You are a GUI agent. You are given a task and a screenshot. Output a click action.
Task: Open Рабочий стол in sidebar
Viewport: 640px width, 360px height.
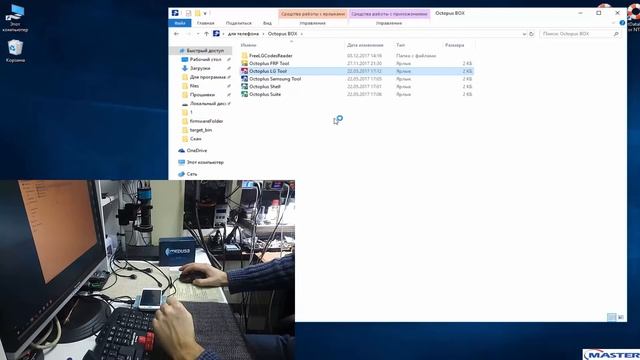205,60
